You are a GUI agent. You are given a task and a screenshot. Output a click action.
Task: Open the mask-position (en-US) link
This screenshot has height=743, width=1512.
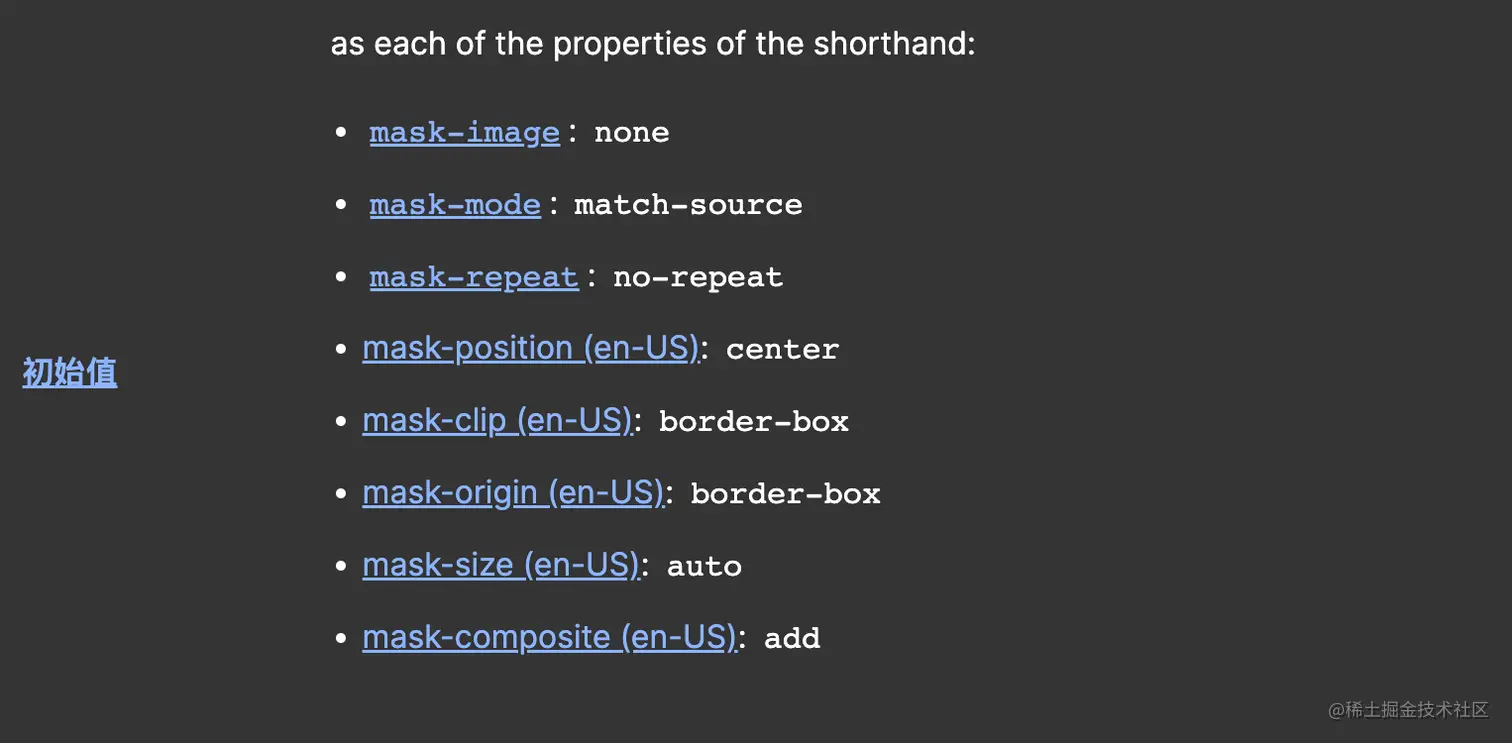[530, 348]
